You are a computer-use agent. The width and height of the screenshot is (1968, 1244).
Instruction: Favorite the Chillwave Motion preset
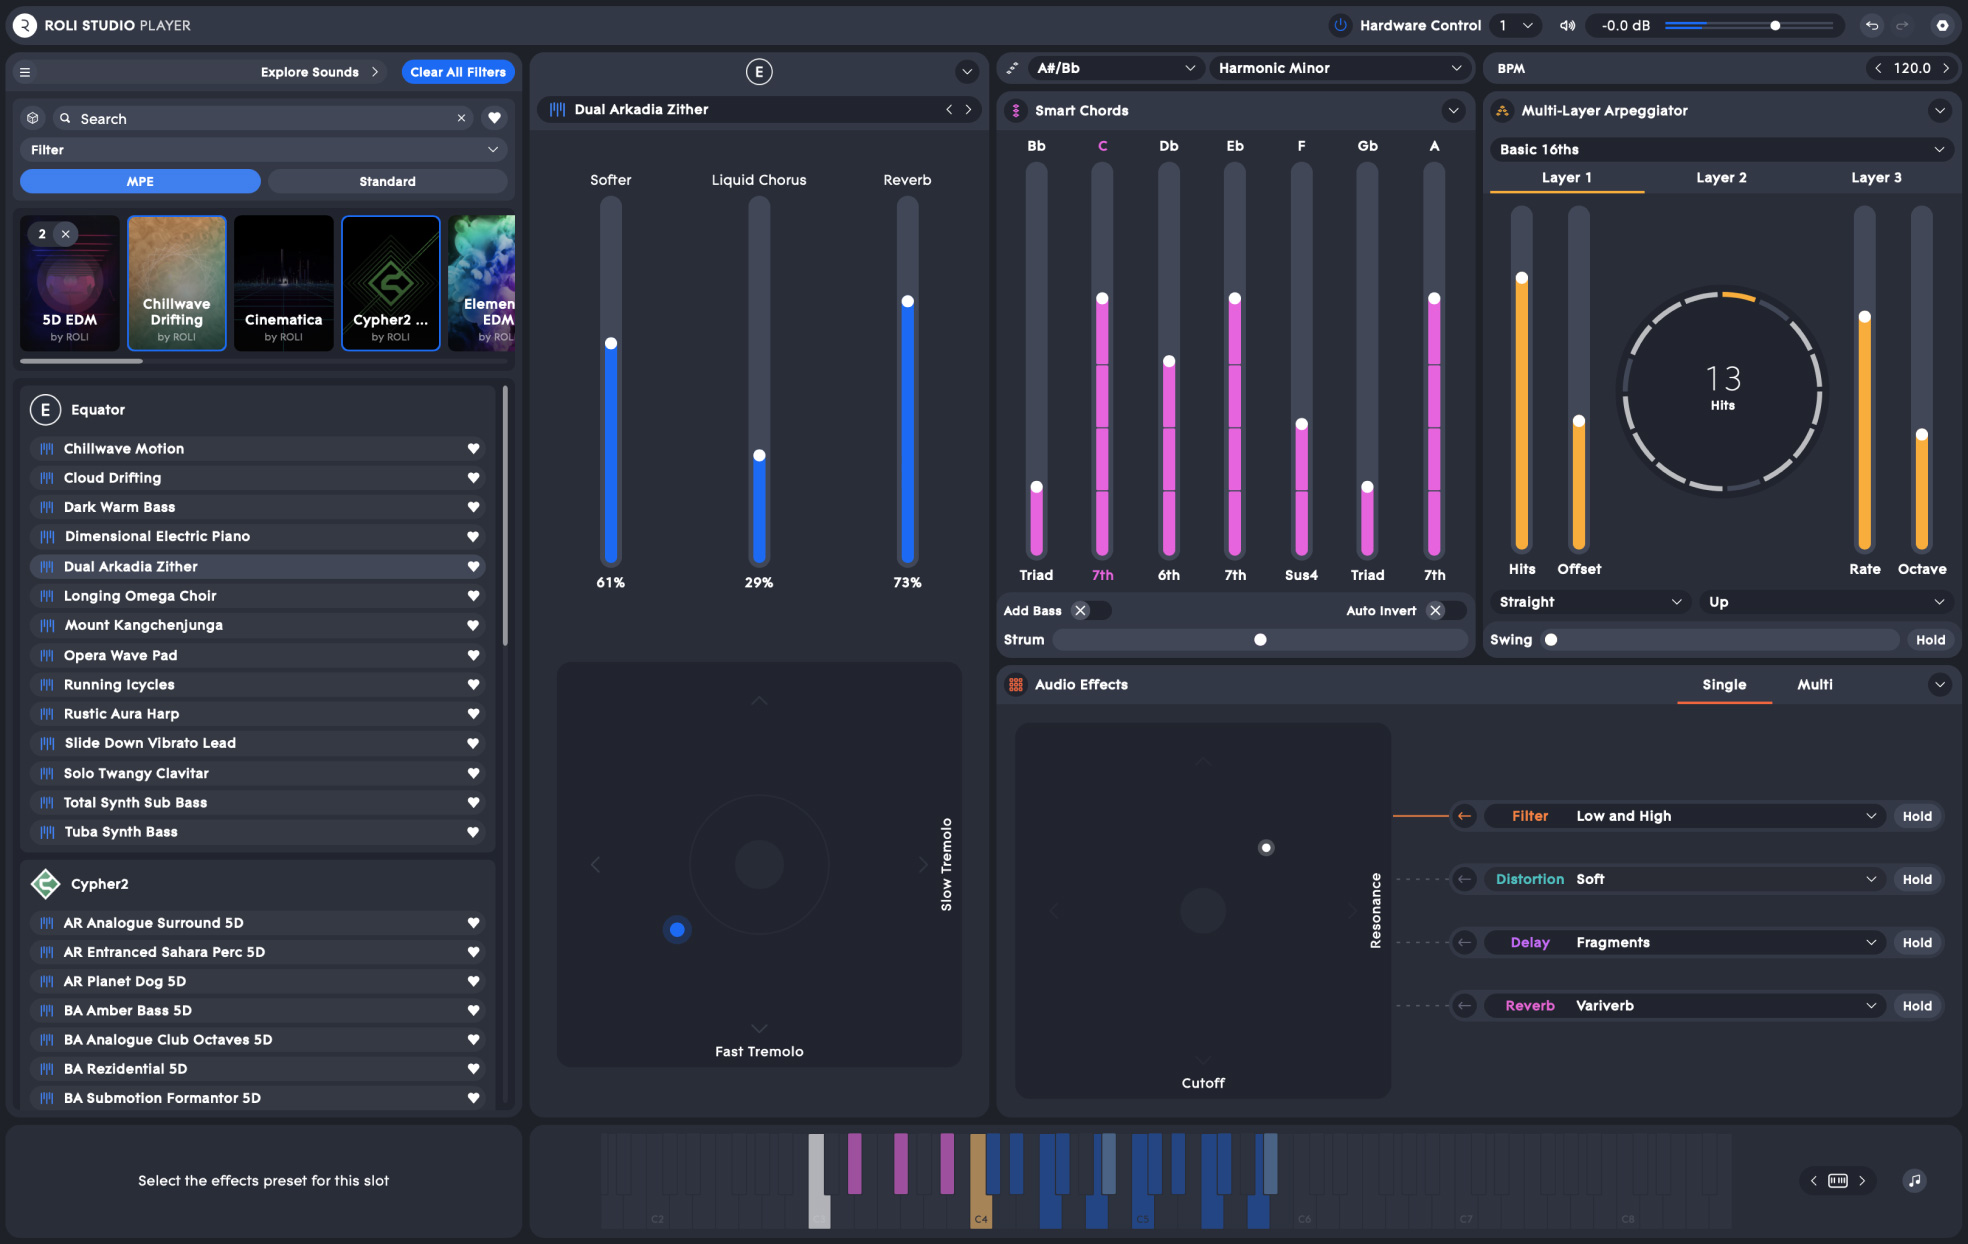473,449
